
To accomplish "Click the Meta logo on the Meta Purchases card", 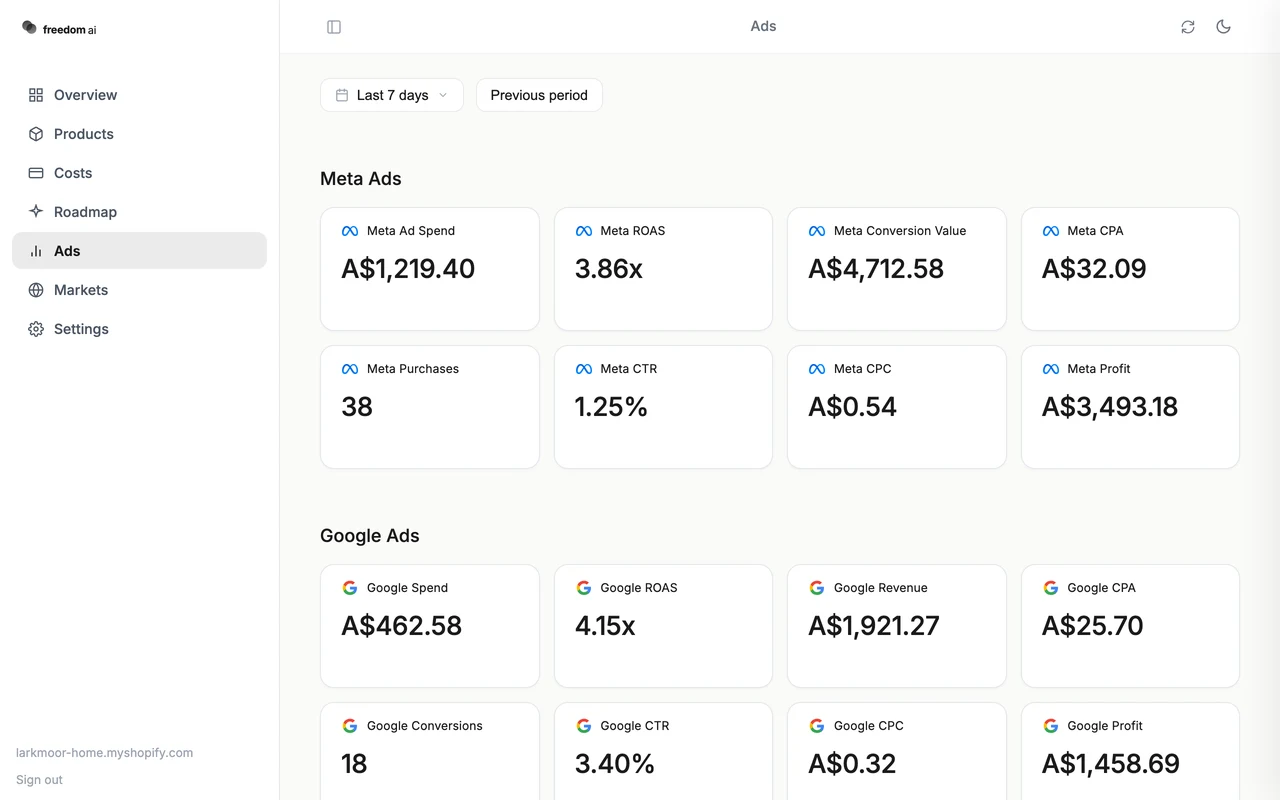I will [350, 369].
